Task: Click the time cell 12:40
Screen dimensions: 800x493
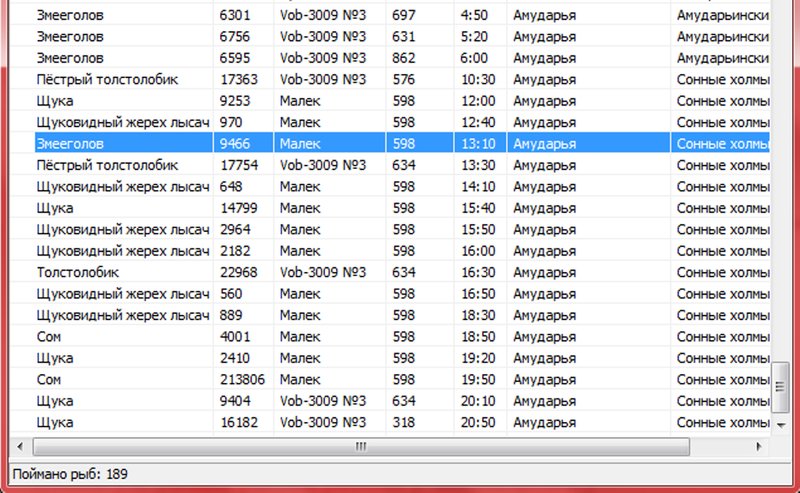Action: [478, 122]
